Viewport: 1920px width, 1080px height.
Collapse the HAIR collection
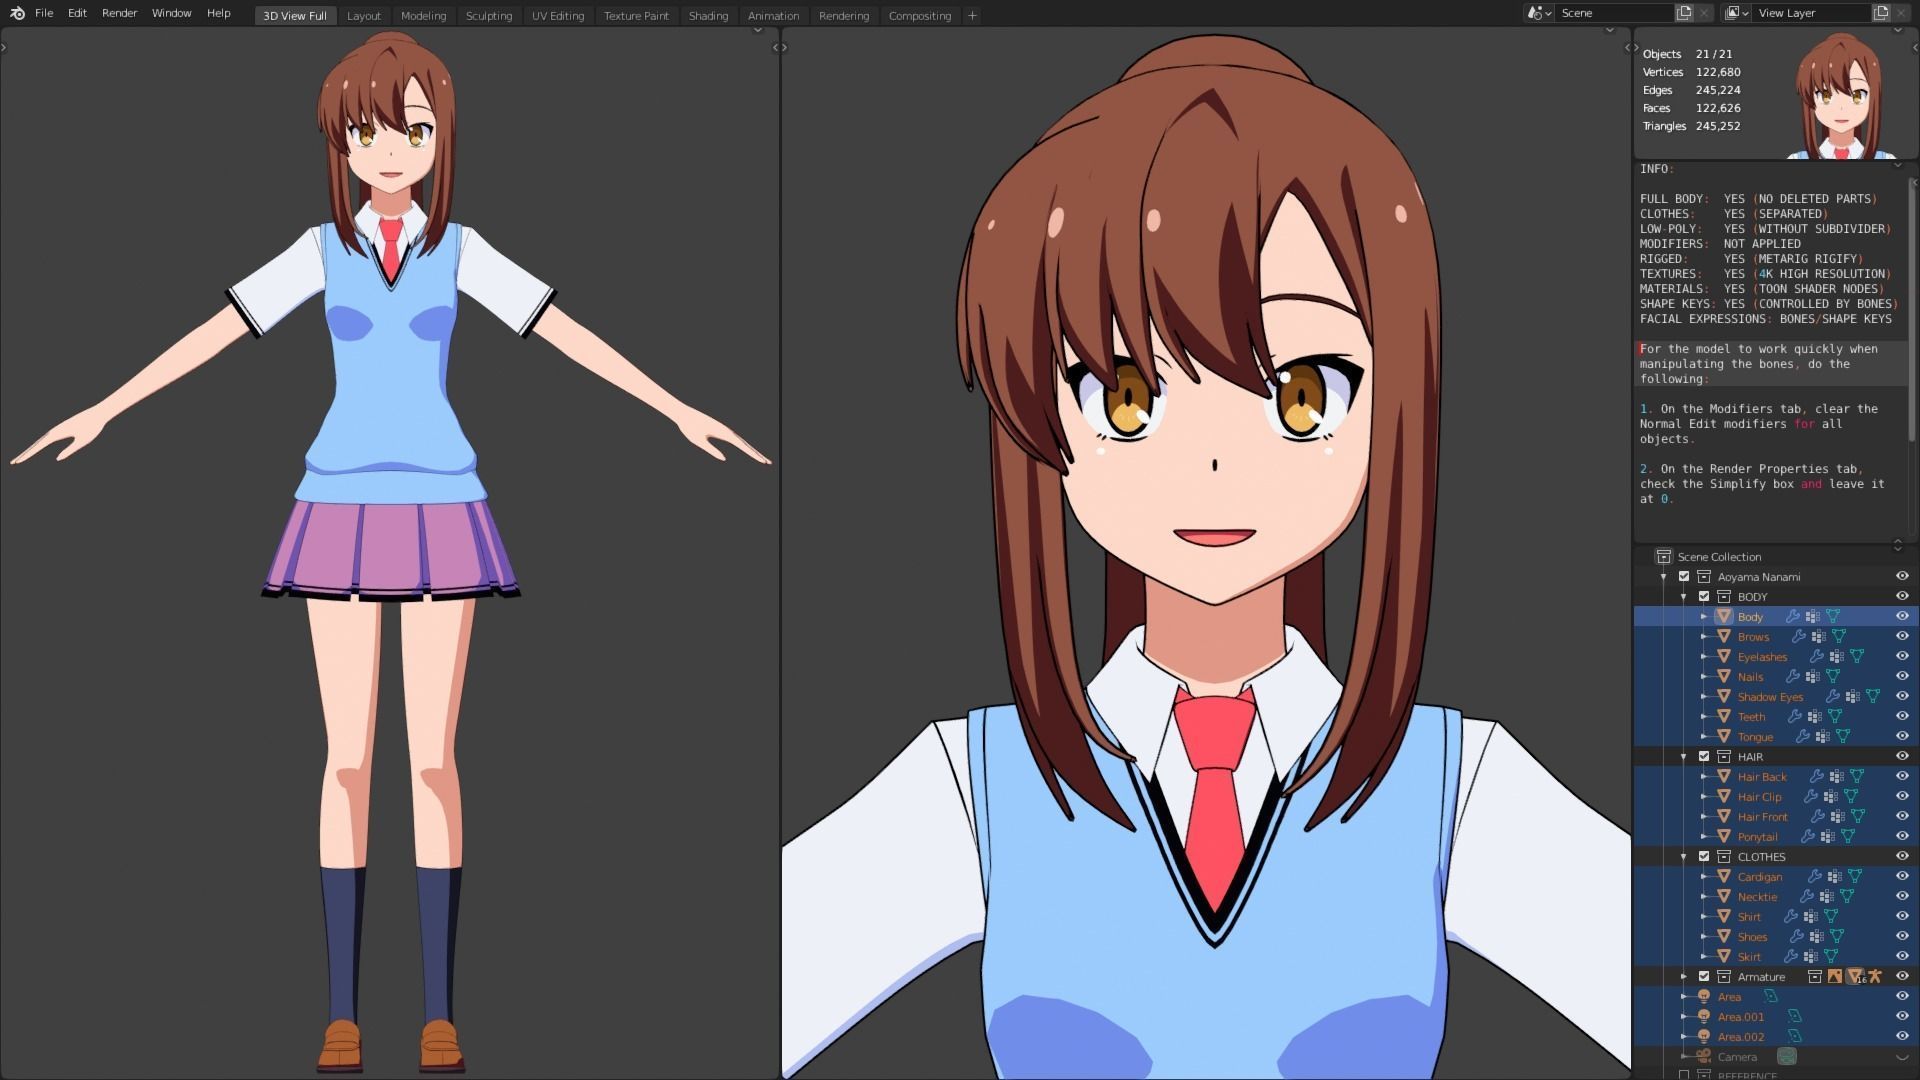click(1684, 757)
